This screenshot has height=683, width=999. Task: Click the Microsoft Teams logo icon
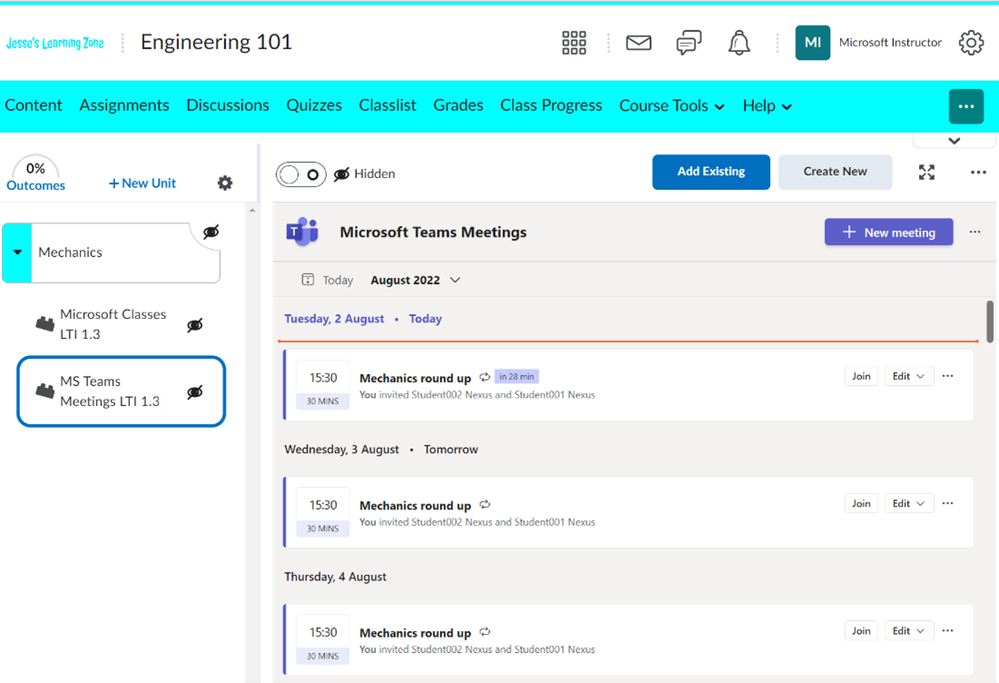pos(302,232)
